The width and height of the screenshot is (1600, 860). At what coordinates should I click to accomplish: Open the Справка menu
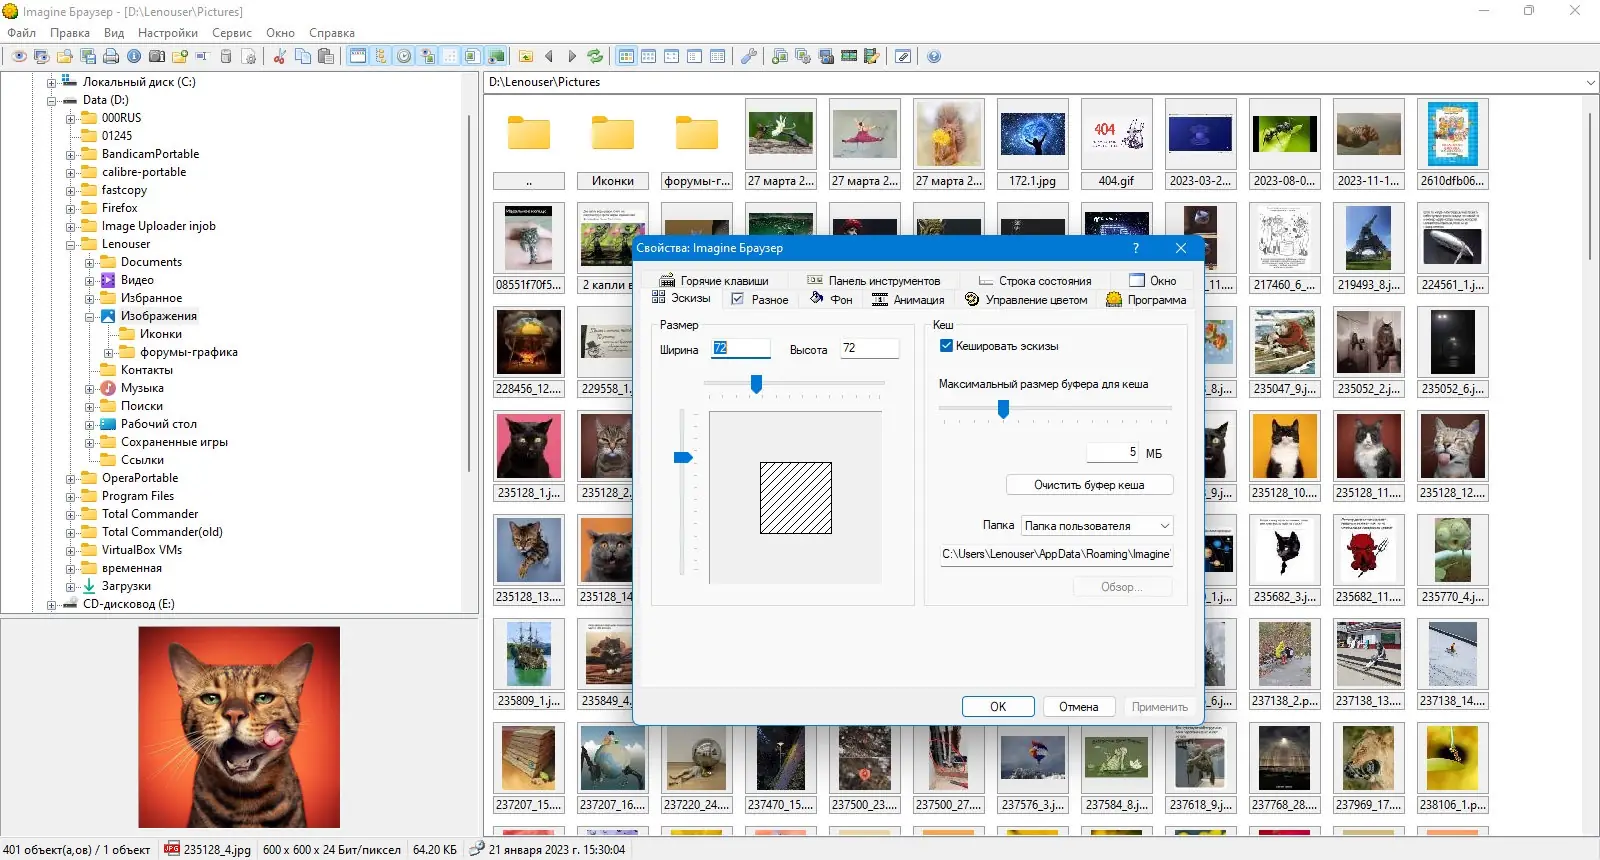[x=332, y=33]
